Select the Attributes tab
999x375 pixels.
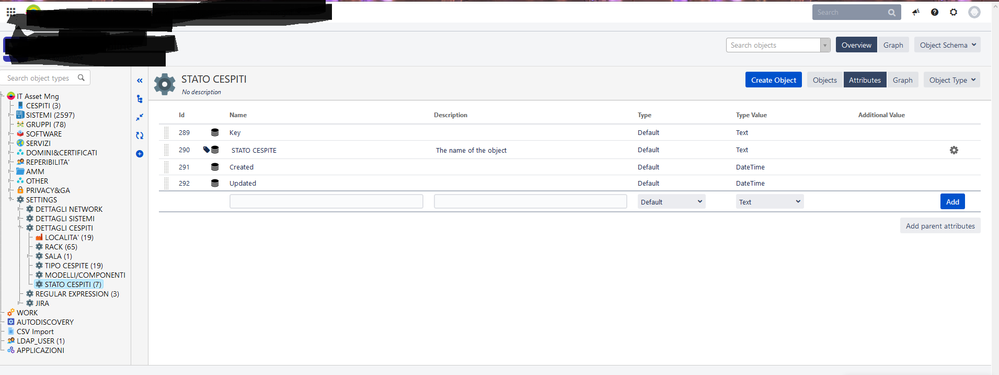865,80
